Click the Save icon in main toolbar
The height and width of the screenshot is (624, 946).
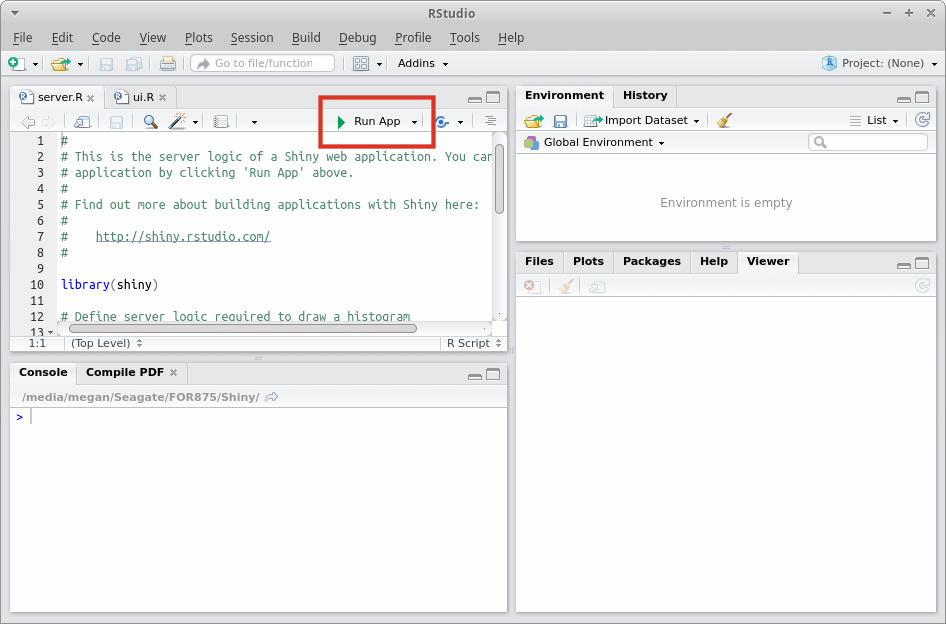[x=106, y=64]
